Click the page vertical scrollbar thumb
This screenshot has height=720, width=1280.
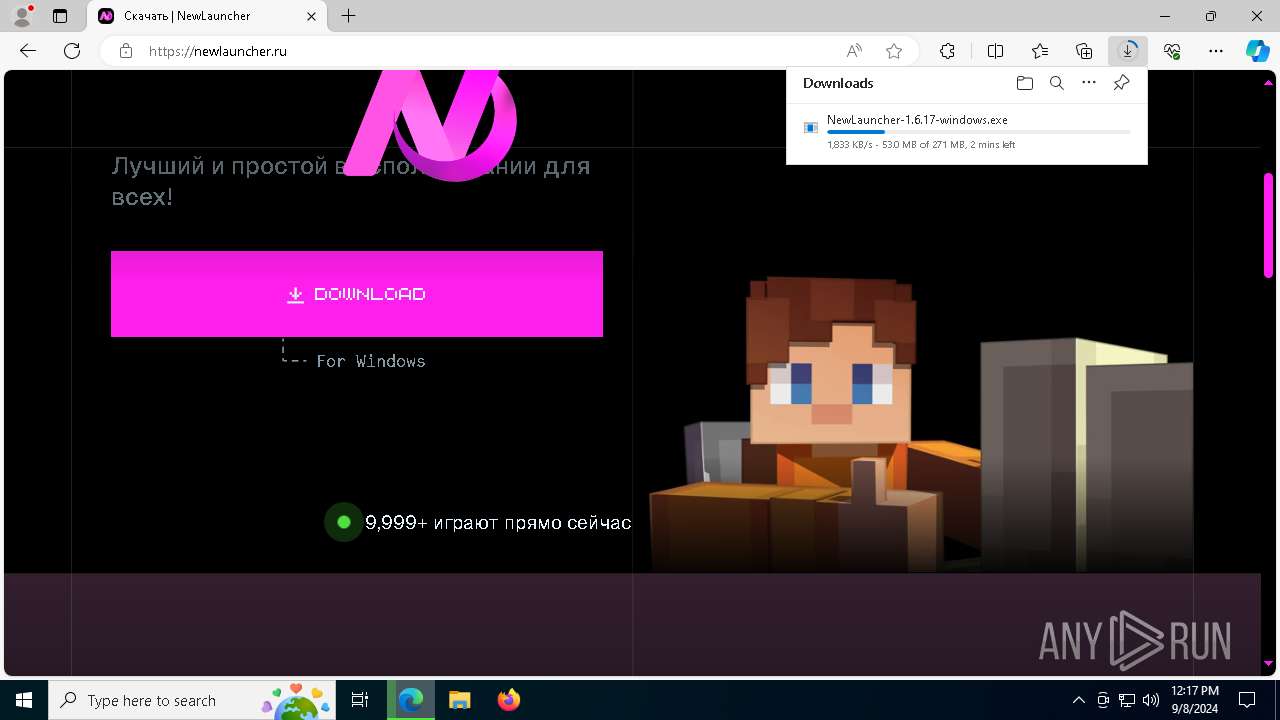[x=1268, y=225]
